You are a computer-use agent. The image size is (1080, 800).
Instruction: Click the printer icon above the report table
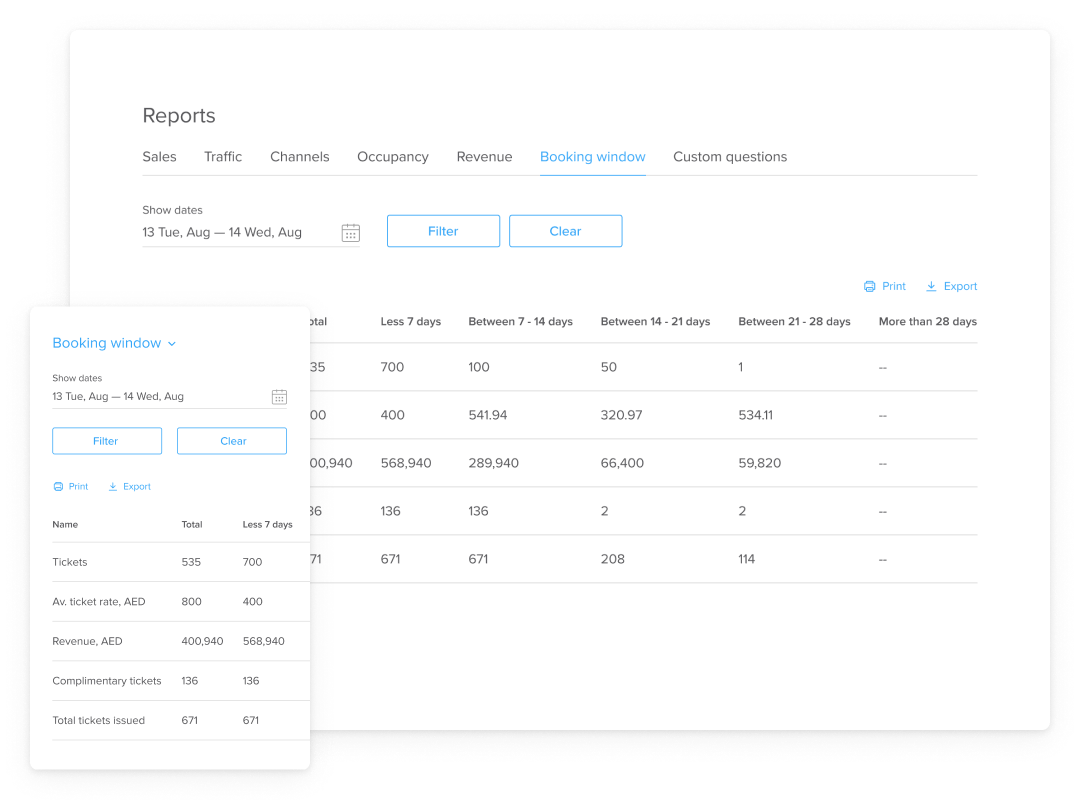tap(869, 286)
